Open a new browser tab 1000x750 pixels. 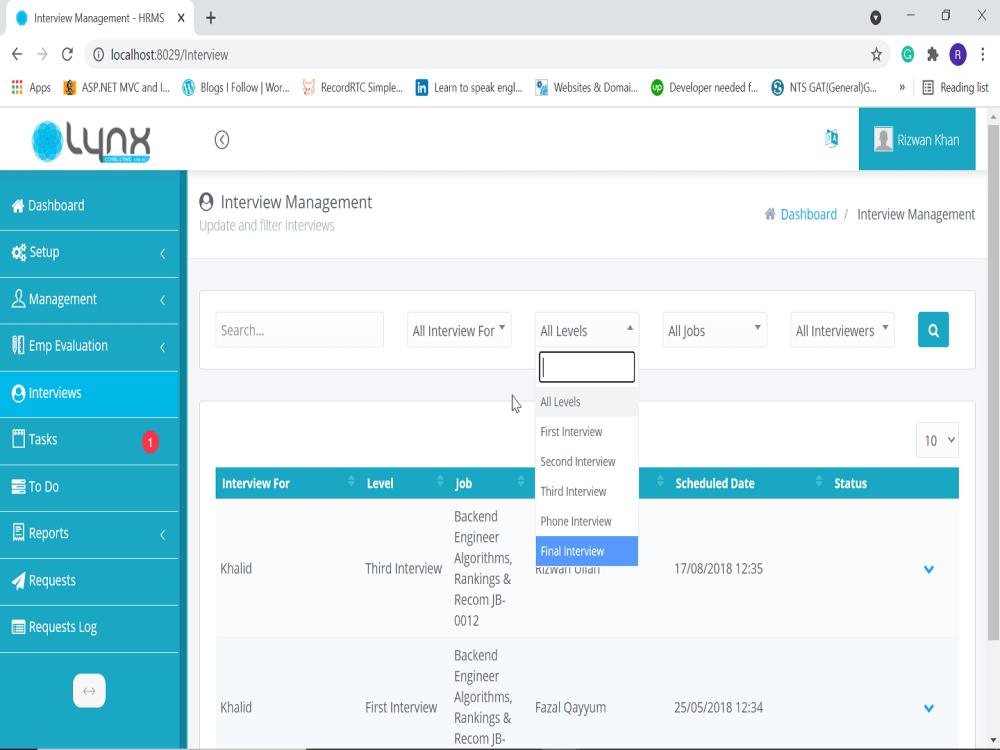[x=210, y=18]
